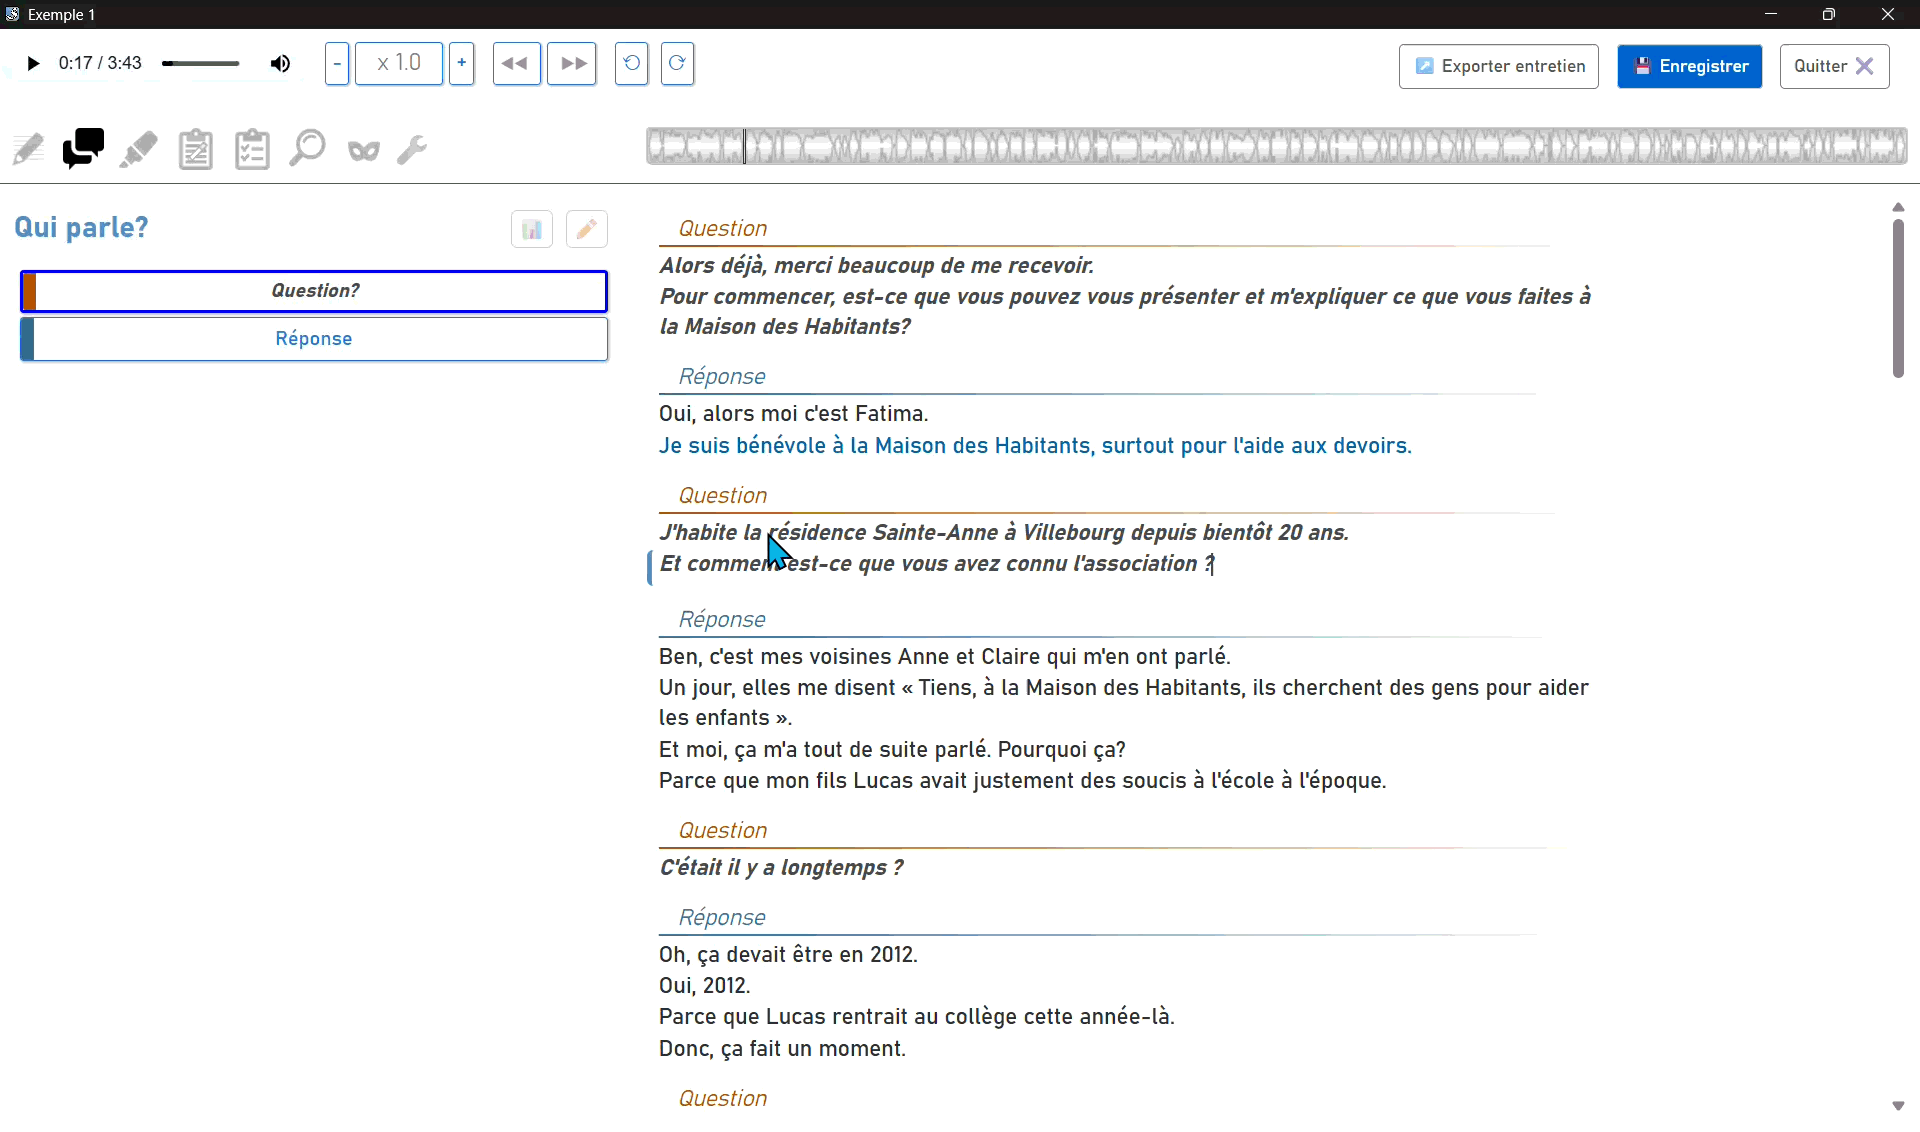
Task: Click the scrollbar up arrow
Action: 1898,207
